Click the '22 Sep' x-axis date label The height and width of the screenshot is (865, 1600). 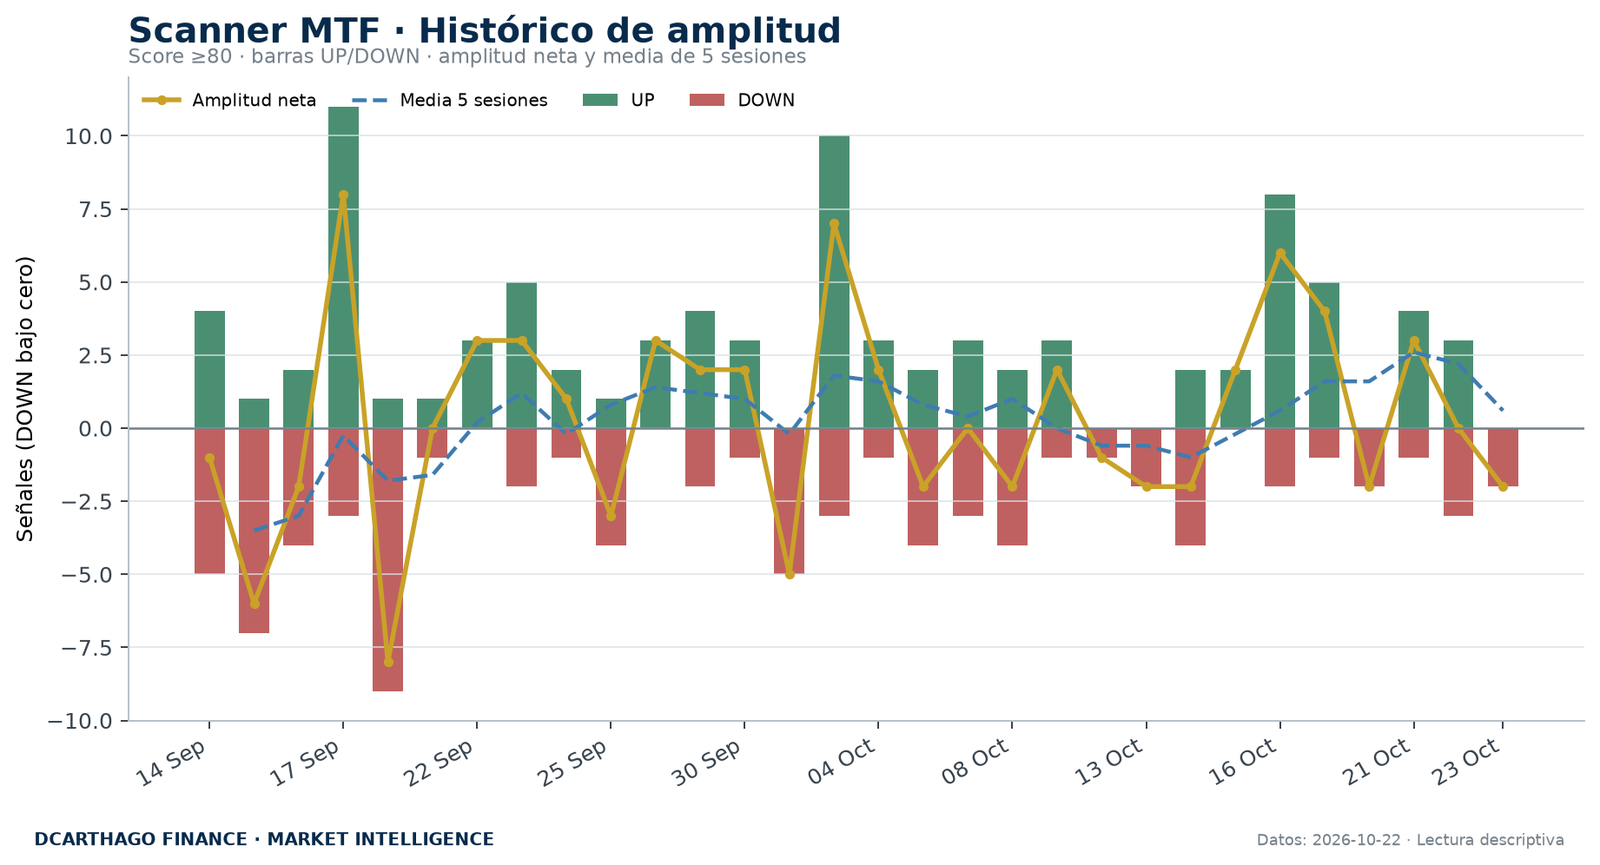[440, 764]
